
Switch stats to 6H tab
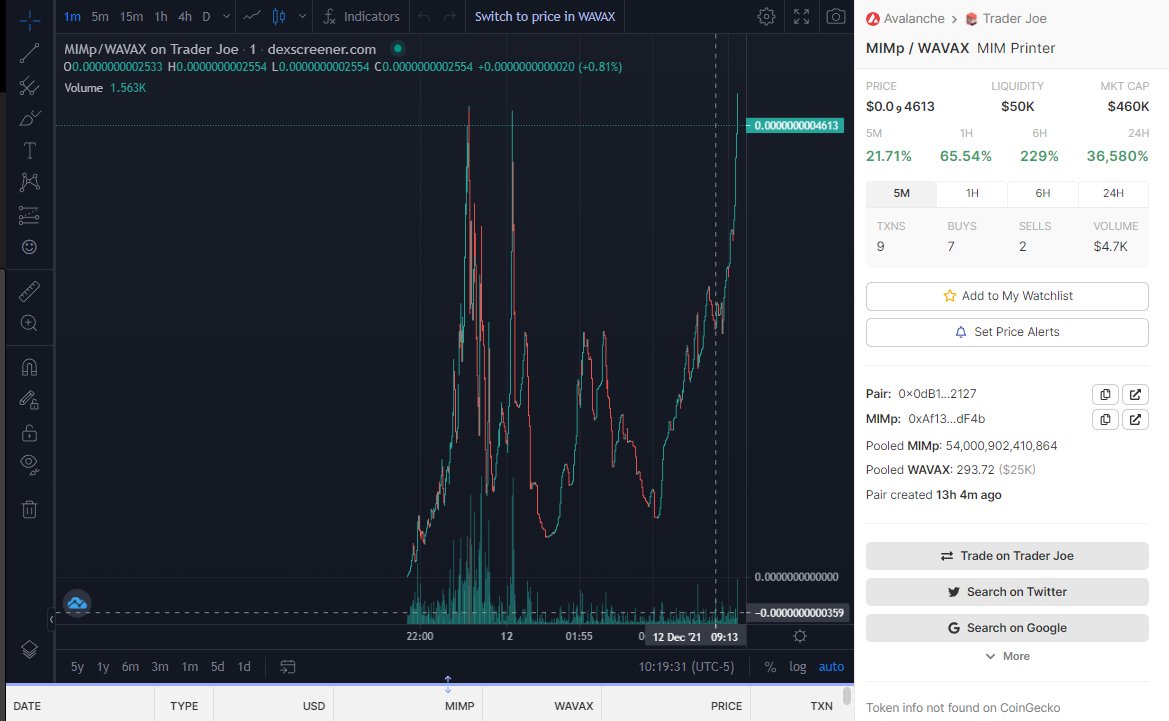[x=1042, y=193]
